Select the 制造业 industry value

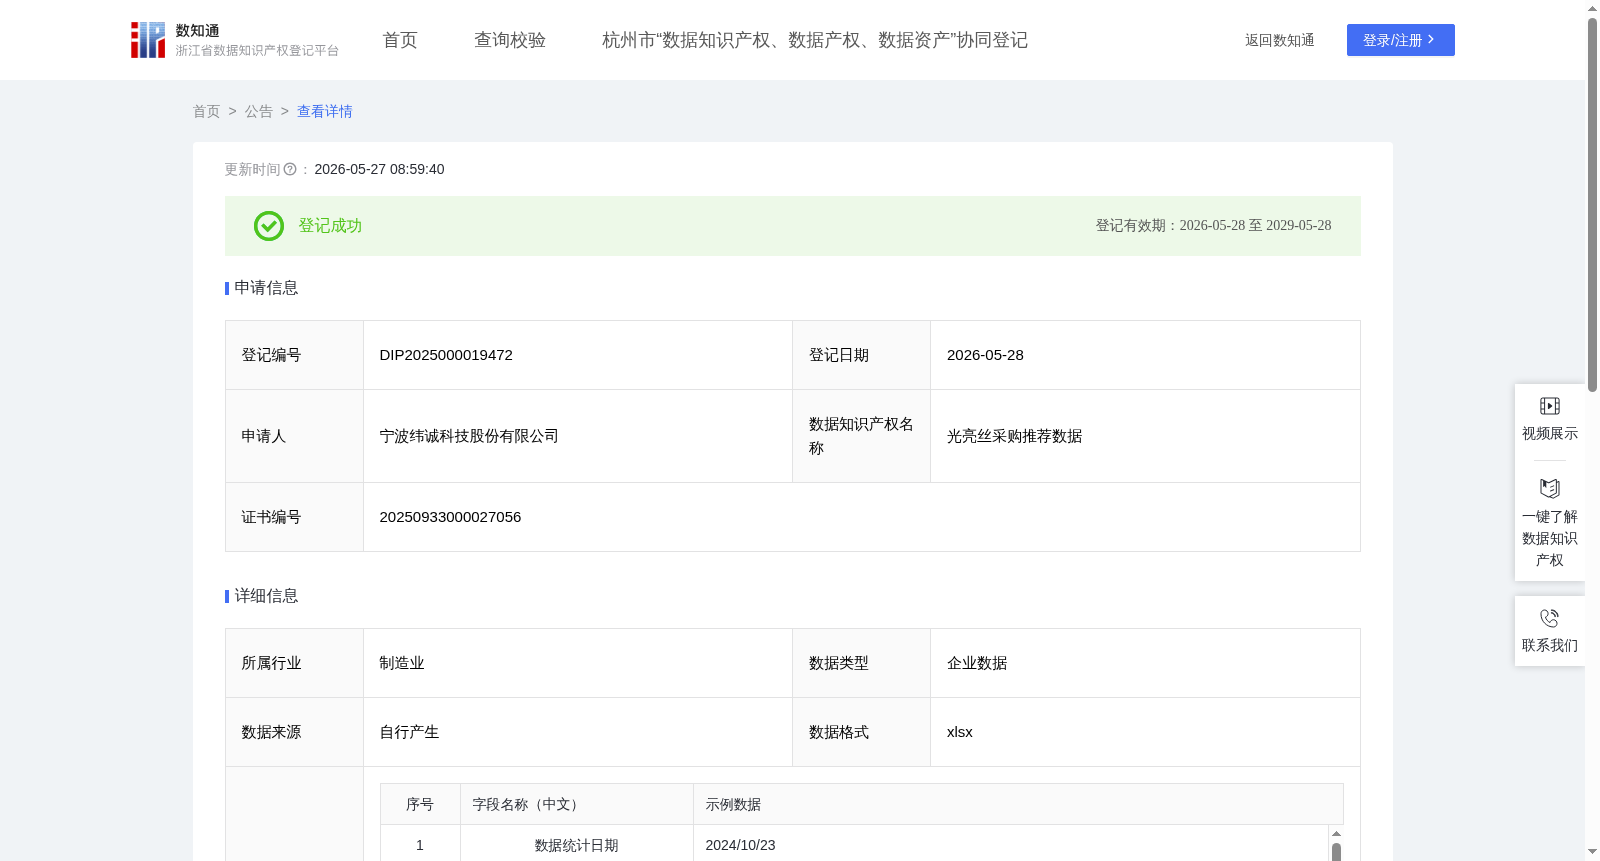point(402,663)
